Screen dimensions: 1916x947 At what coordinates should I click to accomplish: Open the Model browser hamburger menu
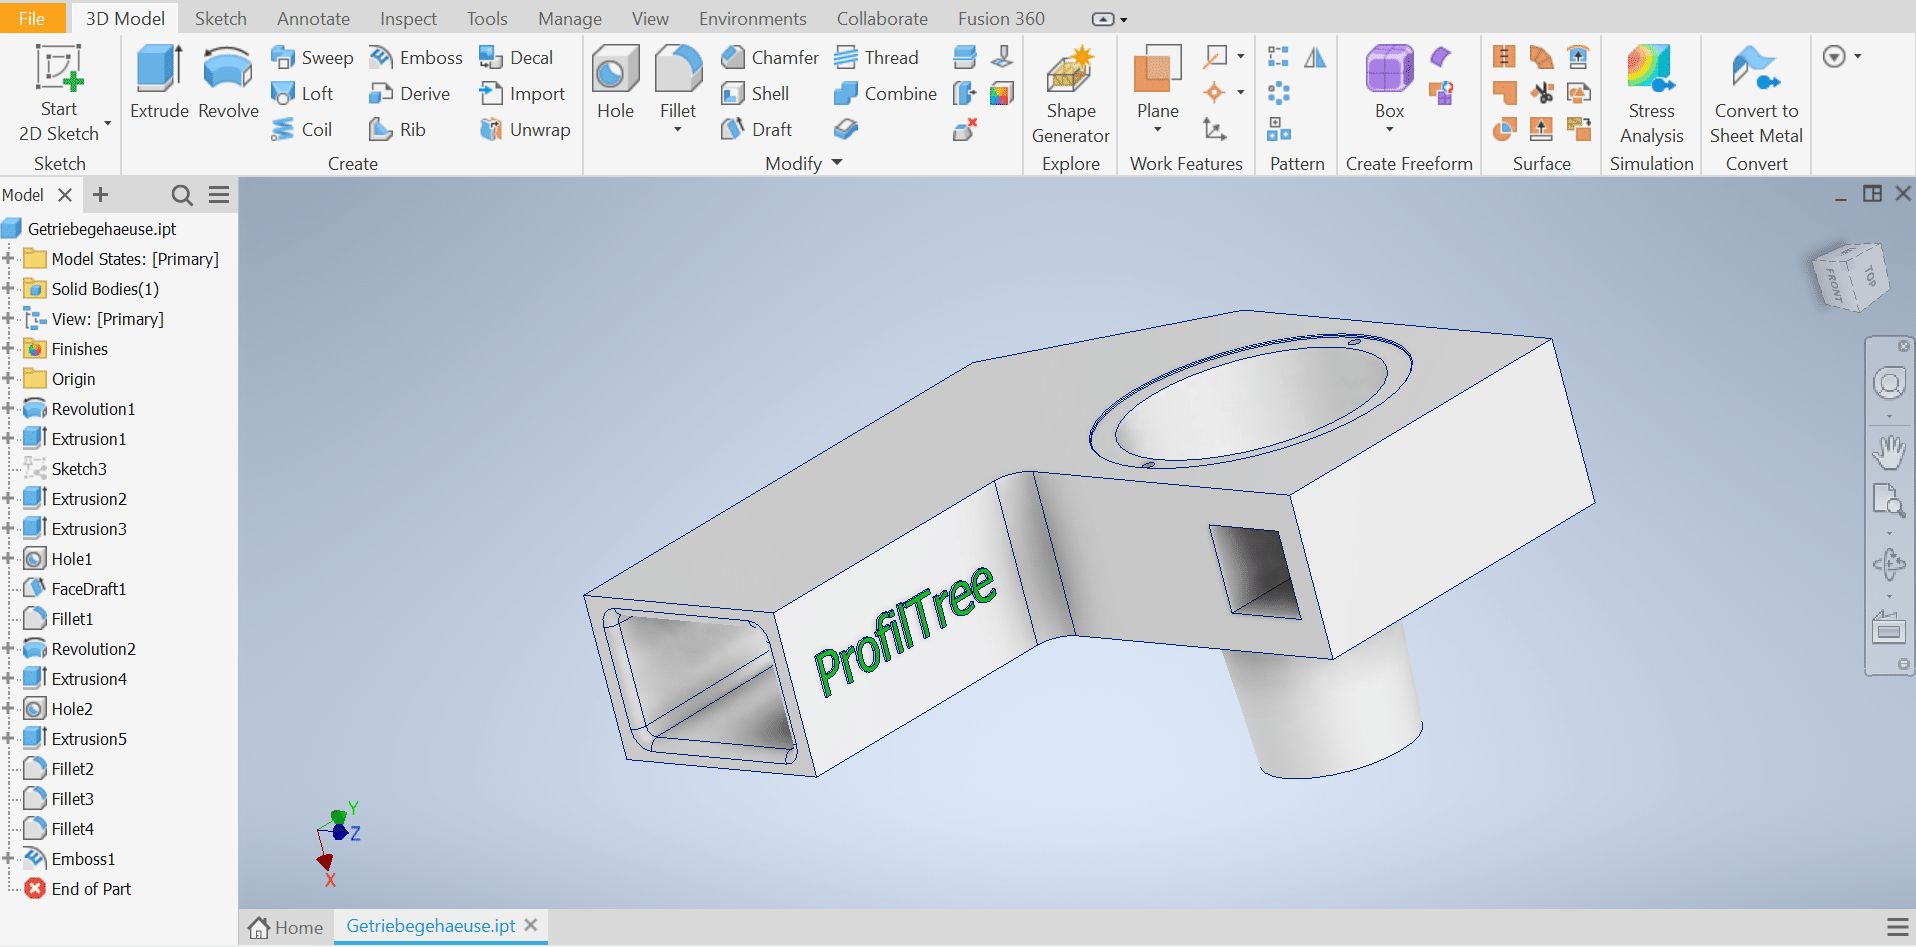(219, 195)
